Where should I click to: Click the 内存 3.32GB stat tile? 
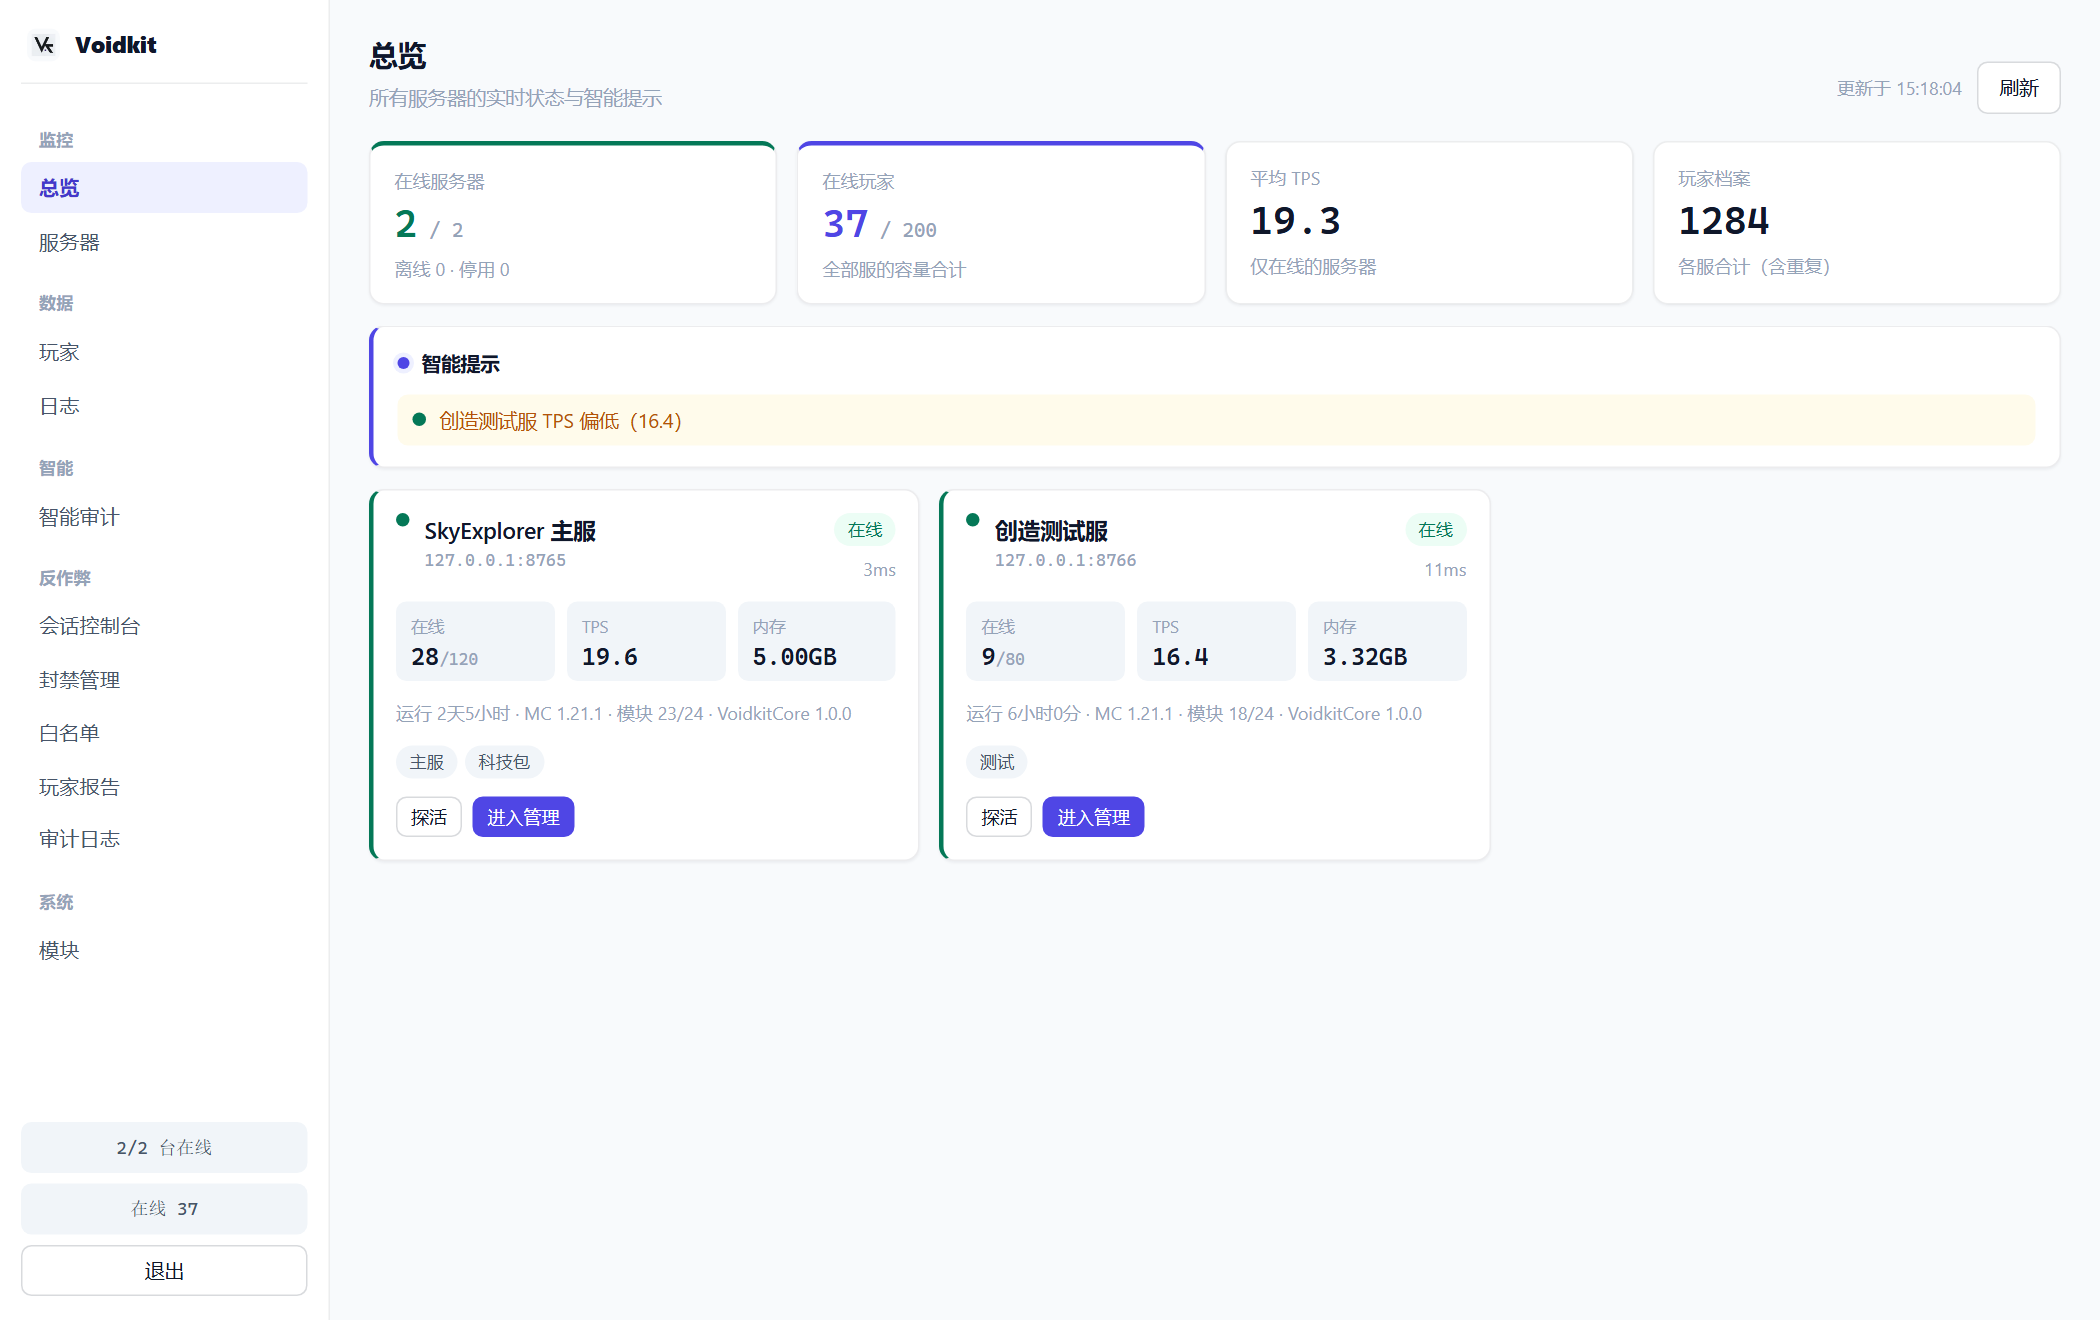(x=1387, y=641)
